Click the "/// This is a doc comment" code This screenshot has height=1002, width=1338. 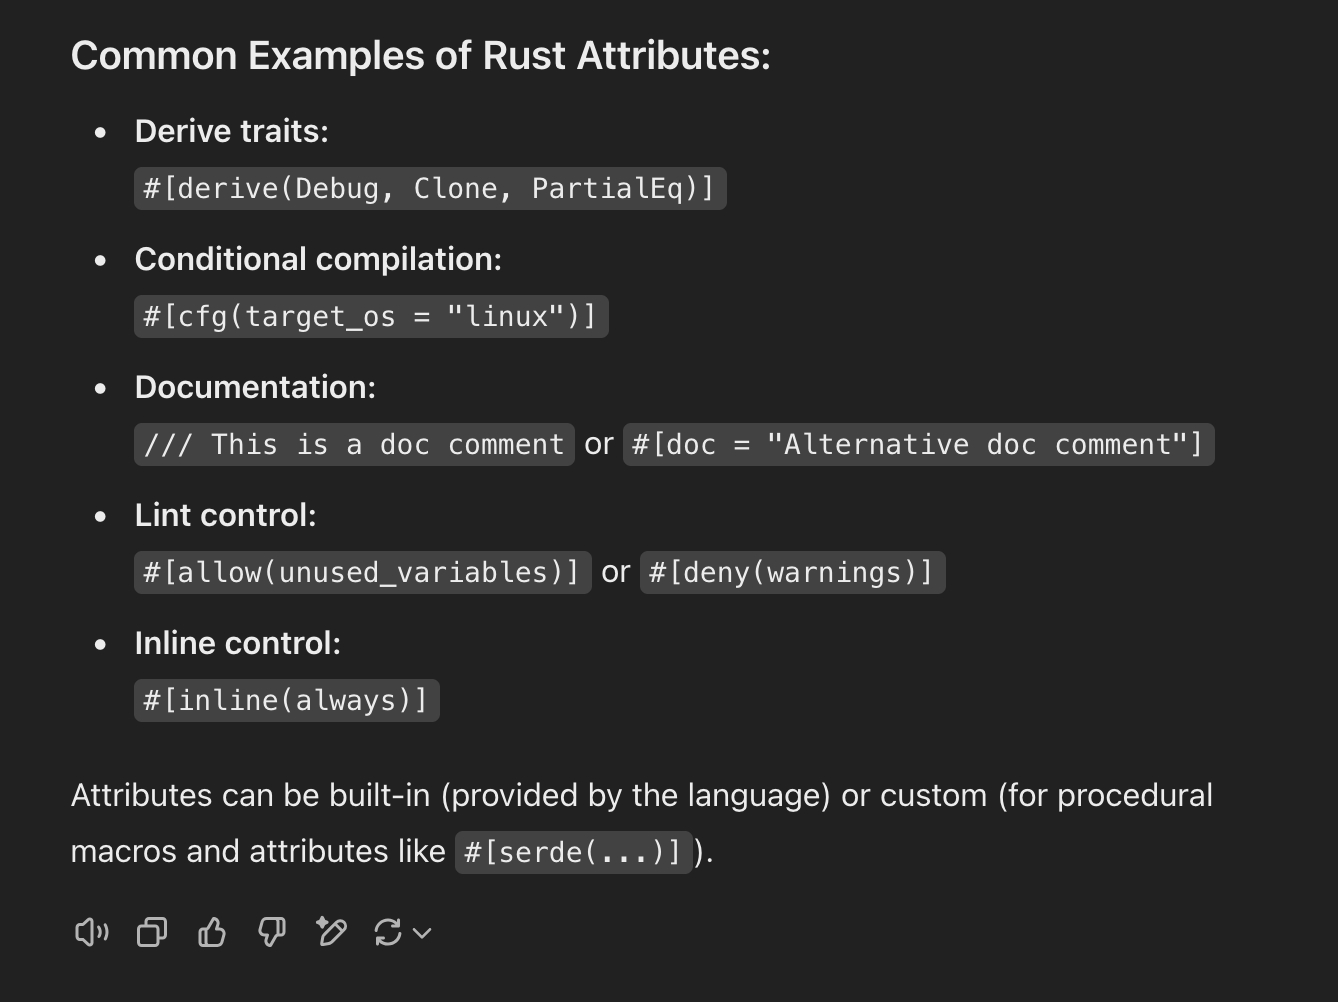(x=354, y=445)
